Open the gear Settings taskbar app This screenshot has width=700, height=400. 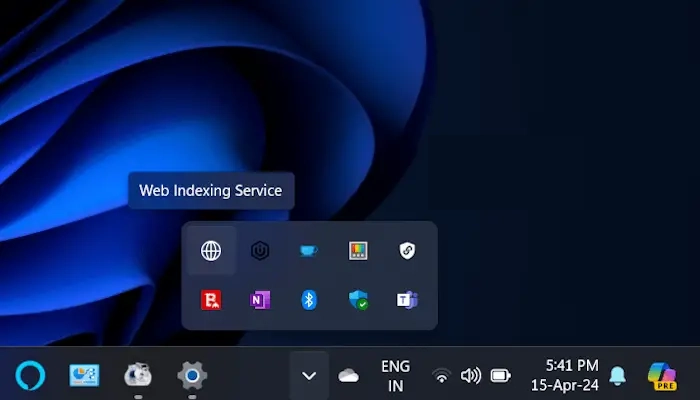(x=192, y=375)
